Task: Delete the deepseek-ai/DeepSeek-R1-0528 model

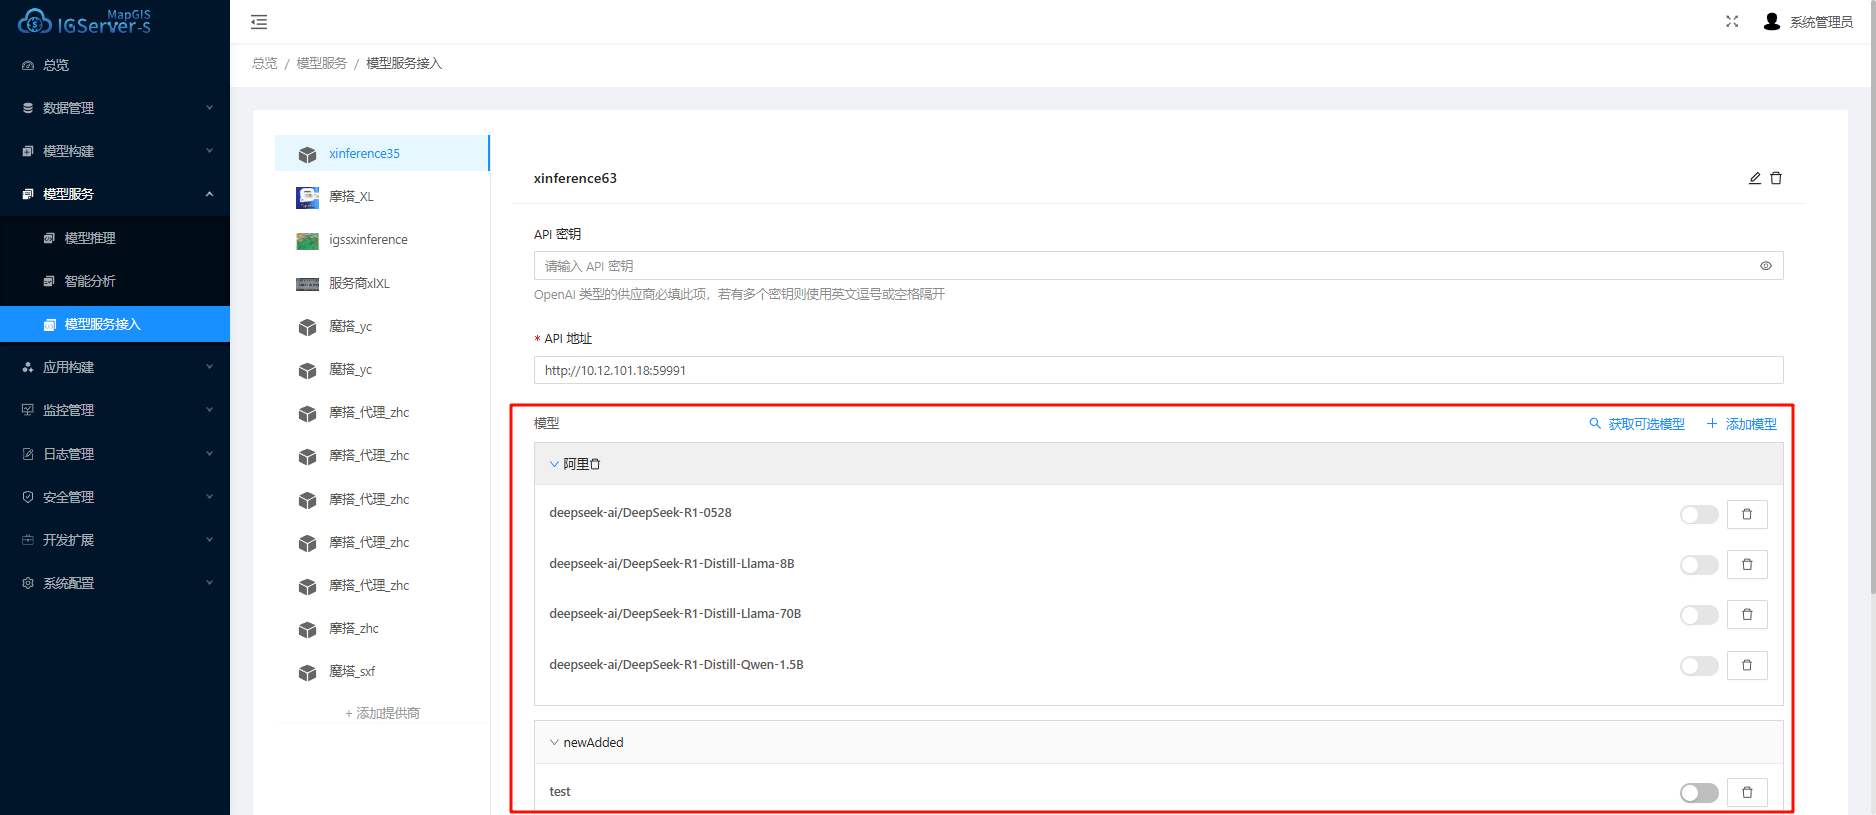Action: point(1747,514)
